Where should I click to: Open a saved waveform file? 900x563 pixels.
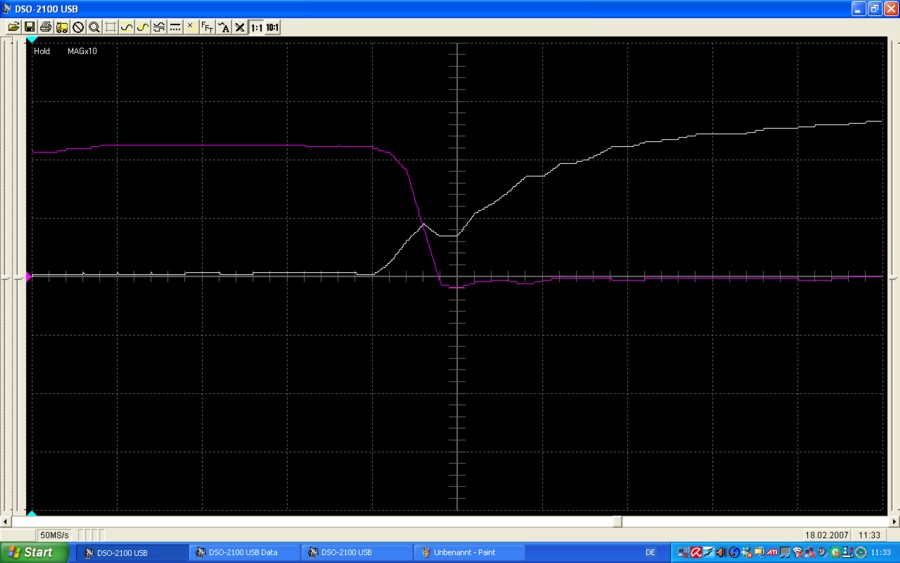14,27
